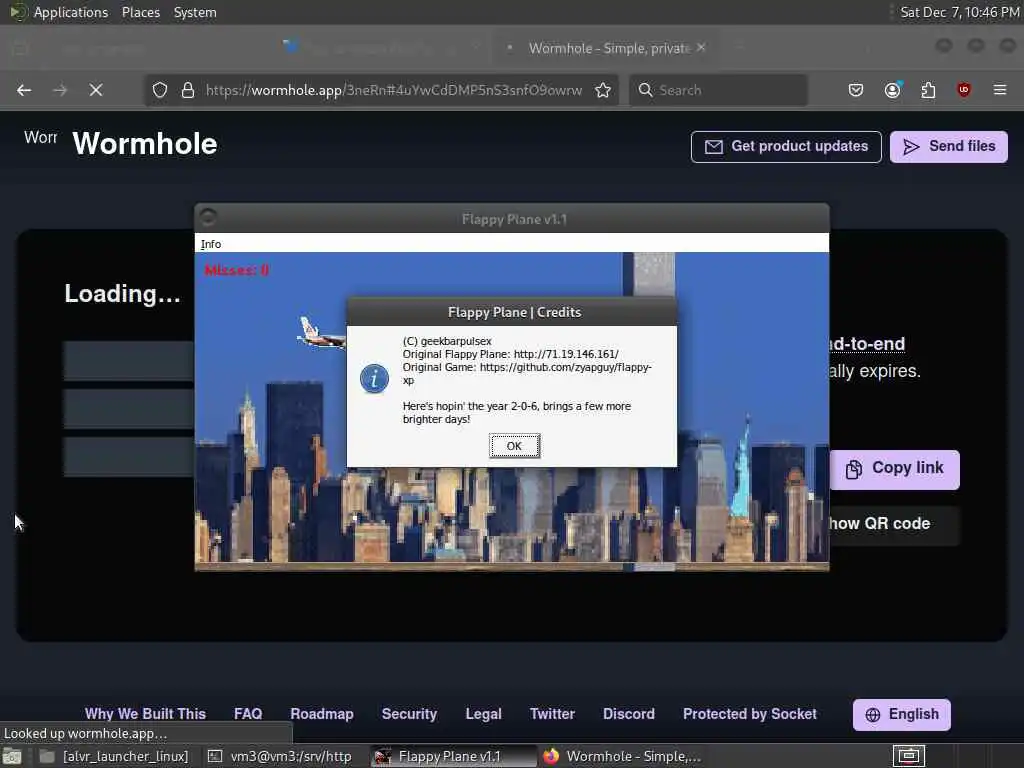This screenshot has width=1024, height=768.
Task: Click the Original Flappy Plane URL text
Action: [x=566, y=354]
